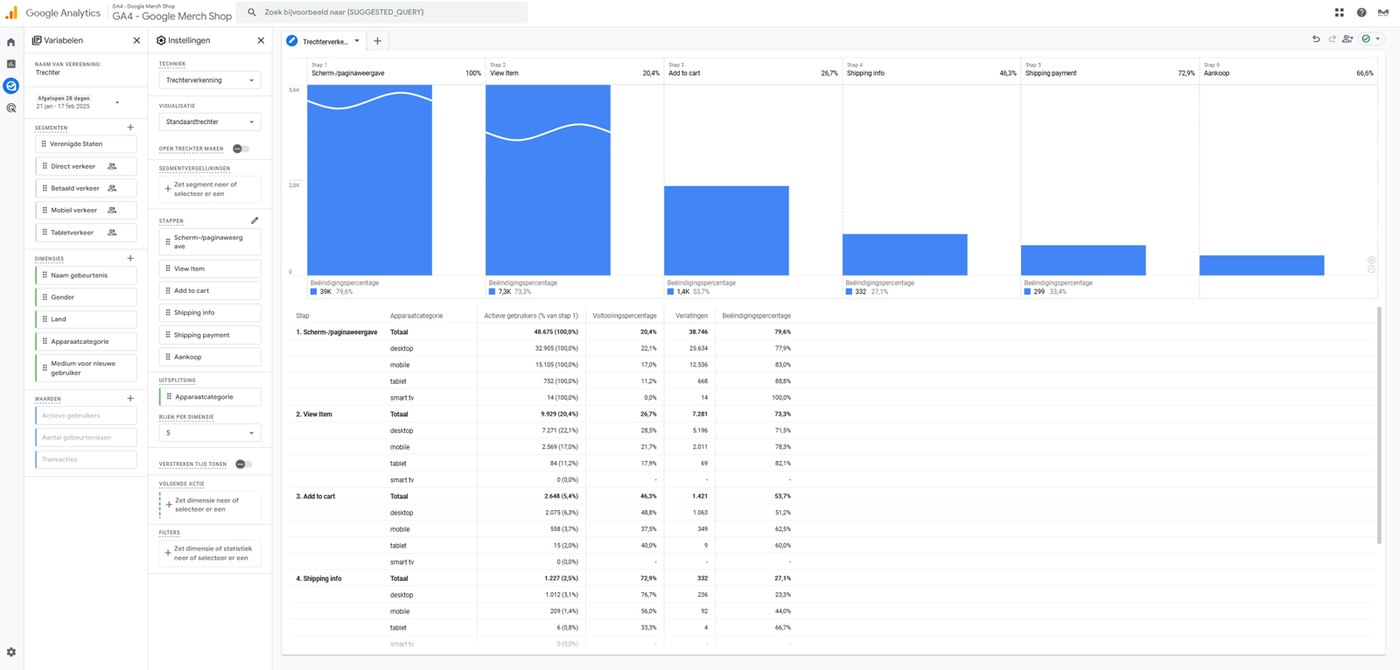Add a new exploration tab with plus
This screenshot has height=670, width=1400.
click(377, 41)
